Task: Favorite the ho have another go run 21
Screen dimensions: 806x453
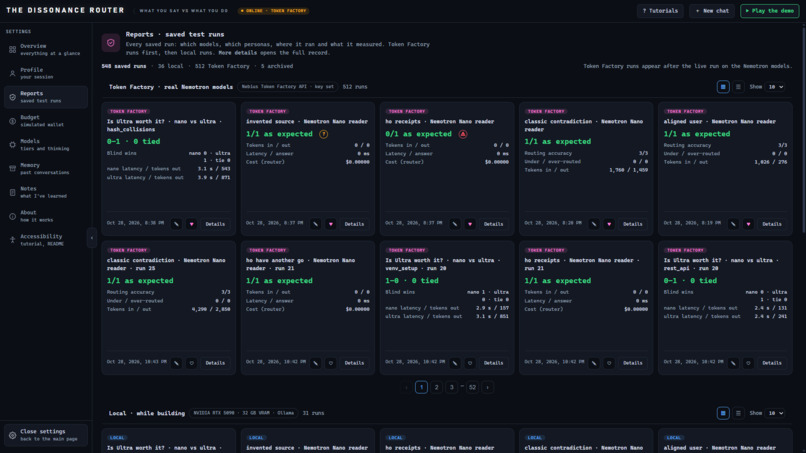Action: [331, 363]
